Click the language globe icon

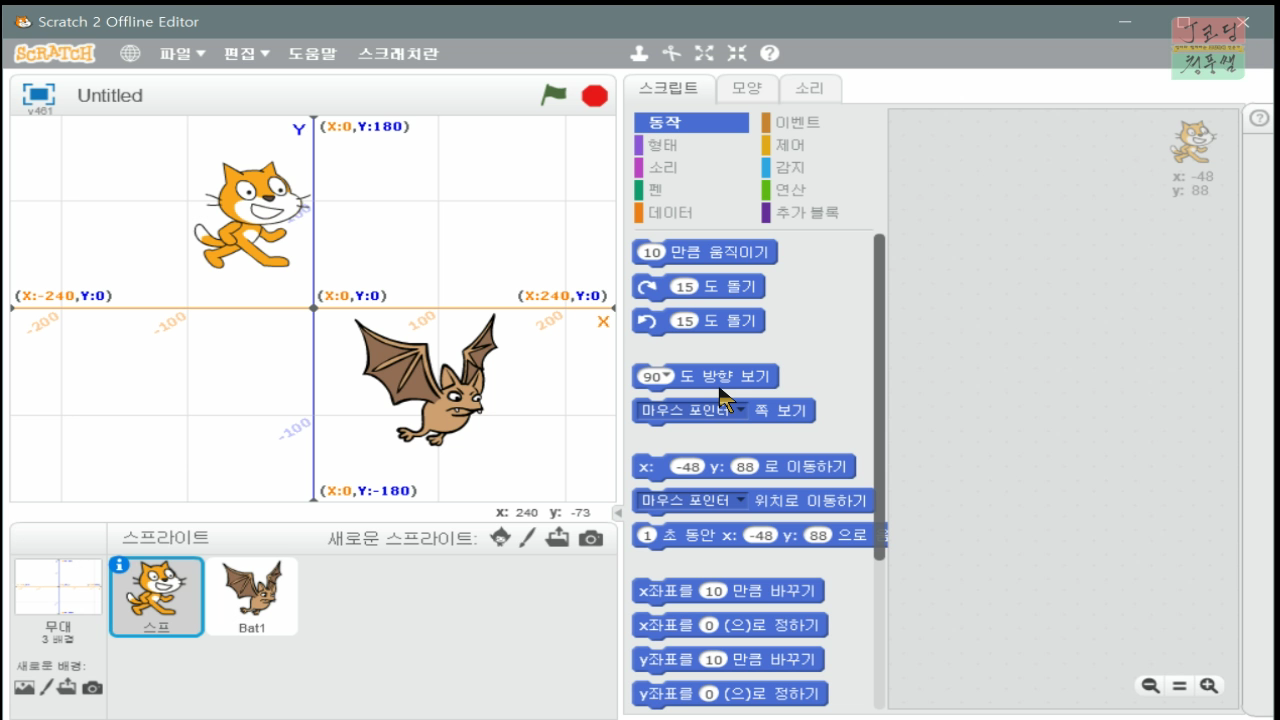(130, 52)
